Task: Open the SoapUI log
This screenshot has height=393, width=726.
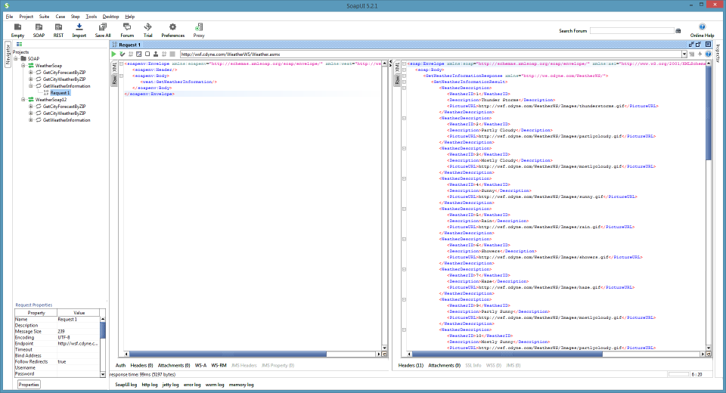Action: [x=126, y=385]
